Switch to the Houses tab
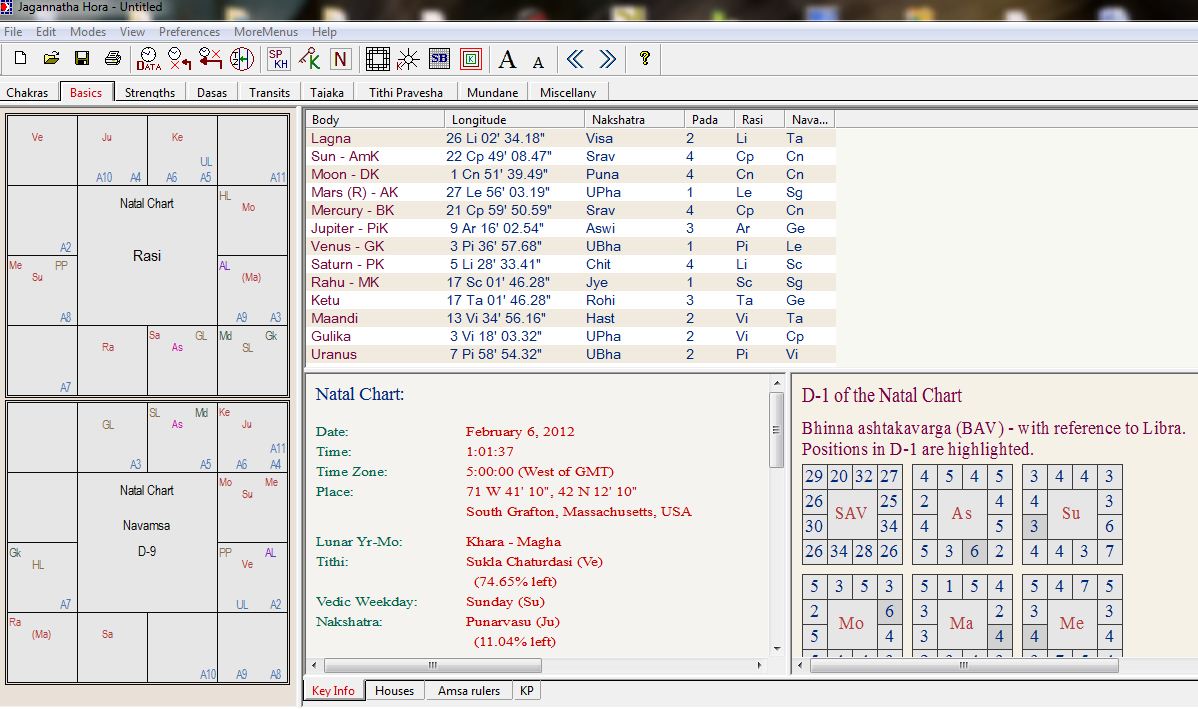 tap(394, 690)
